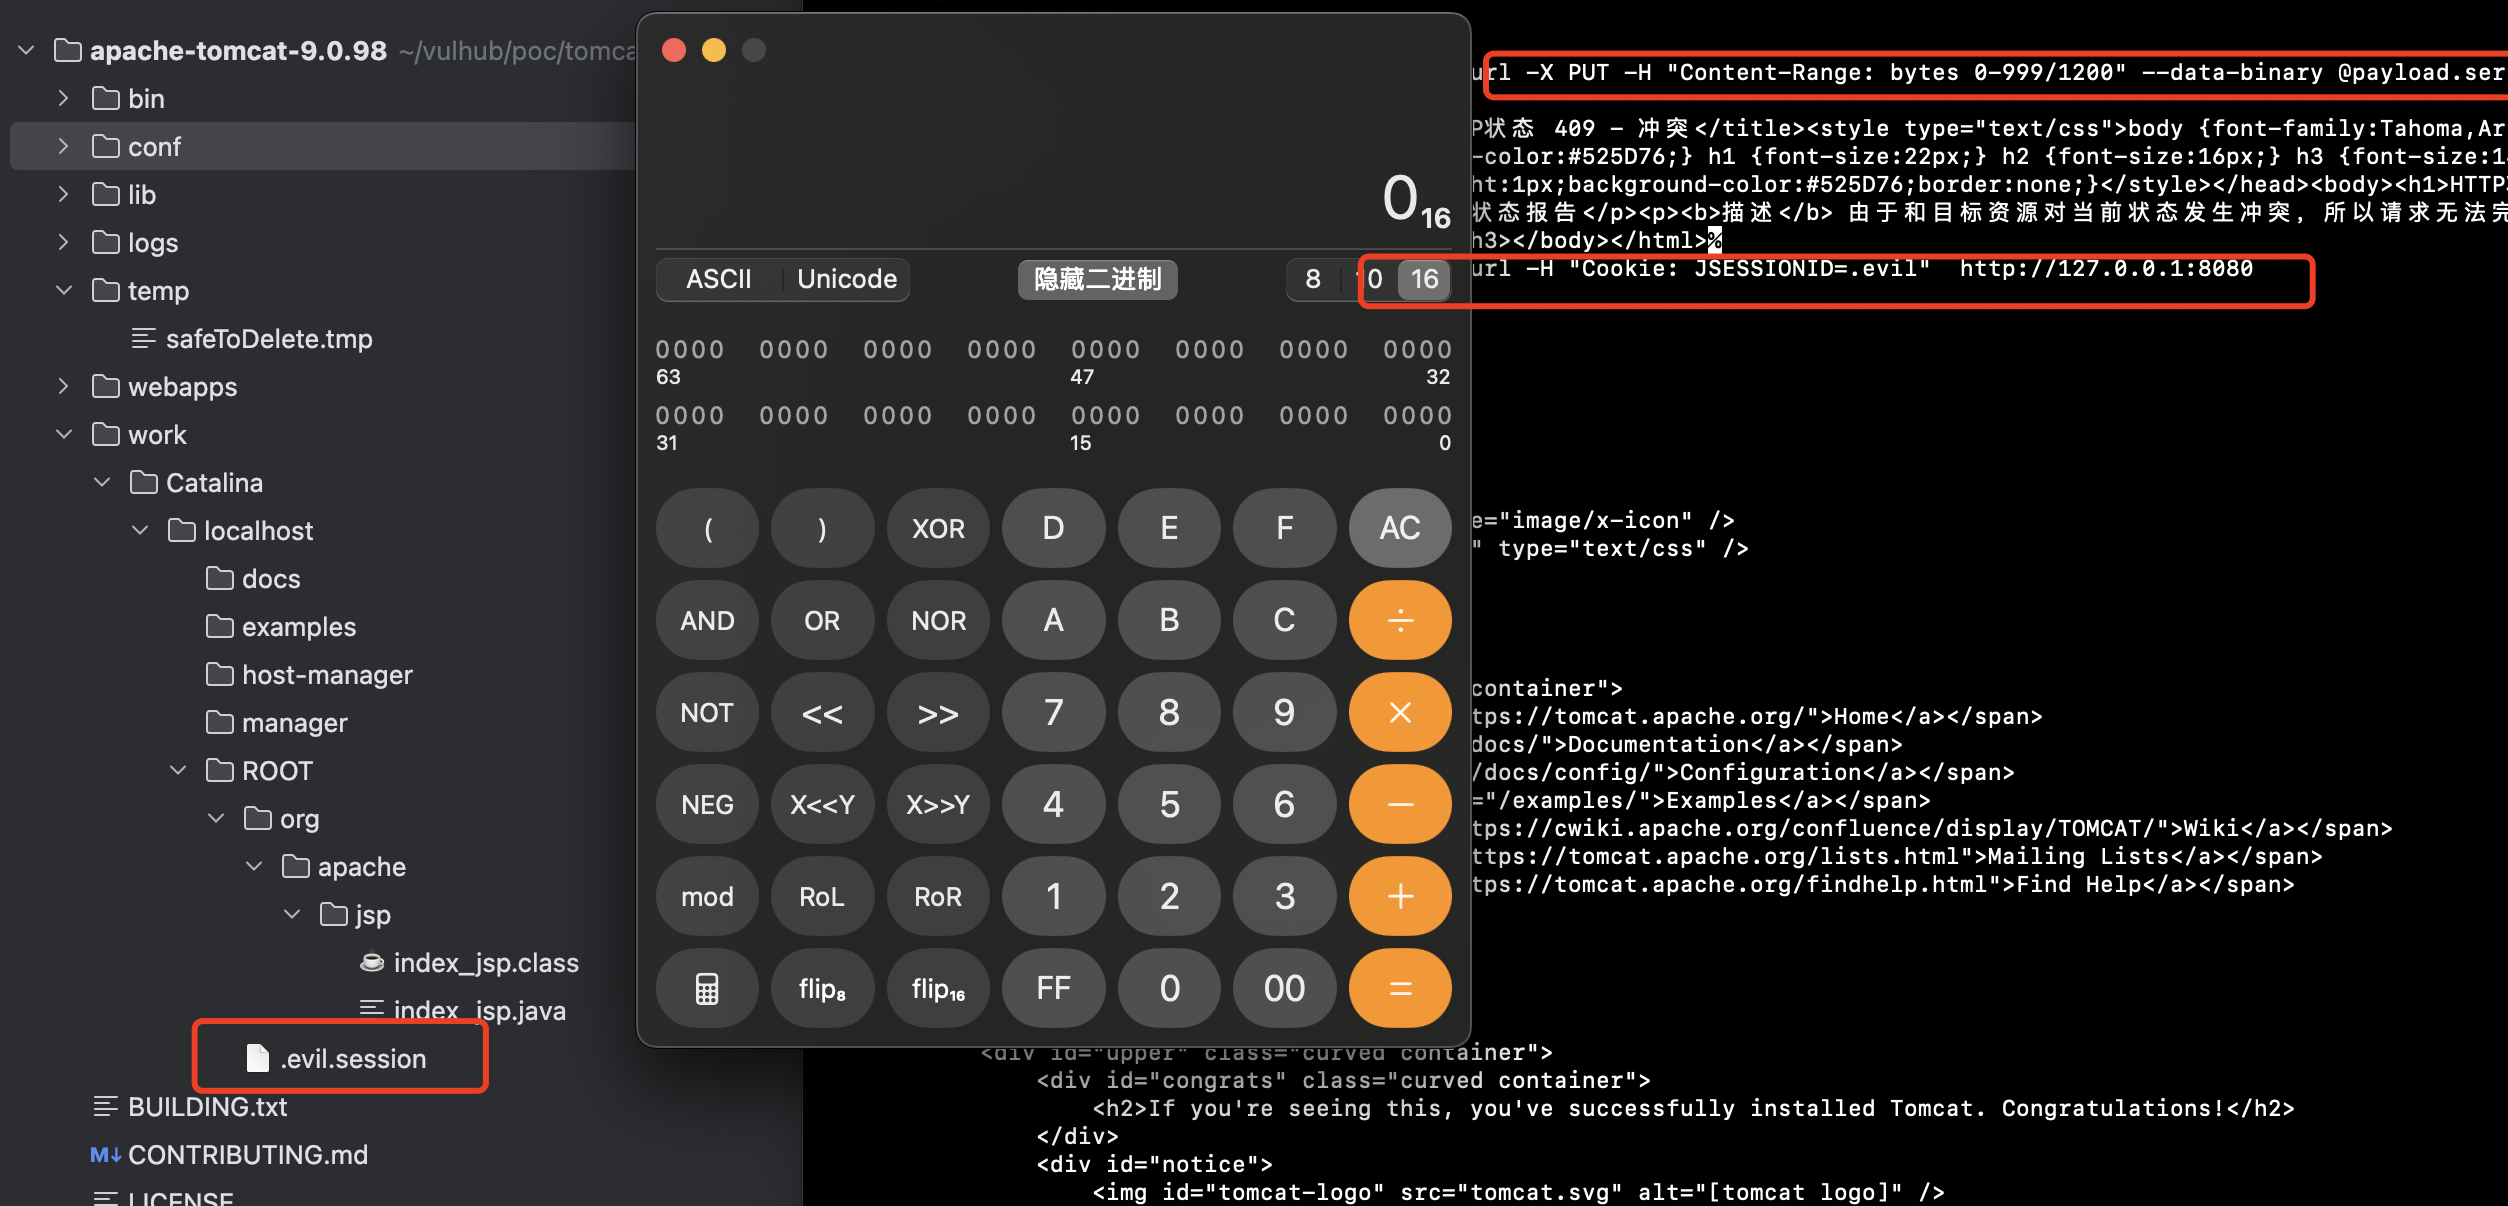Image resolution: width=2508 pixels, height=1206 pixels.
Task: Open safeToDelete.tmp file in tree
Action: (268, 338)
